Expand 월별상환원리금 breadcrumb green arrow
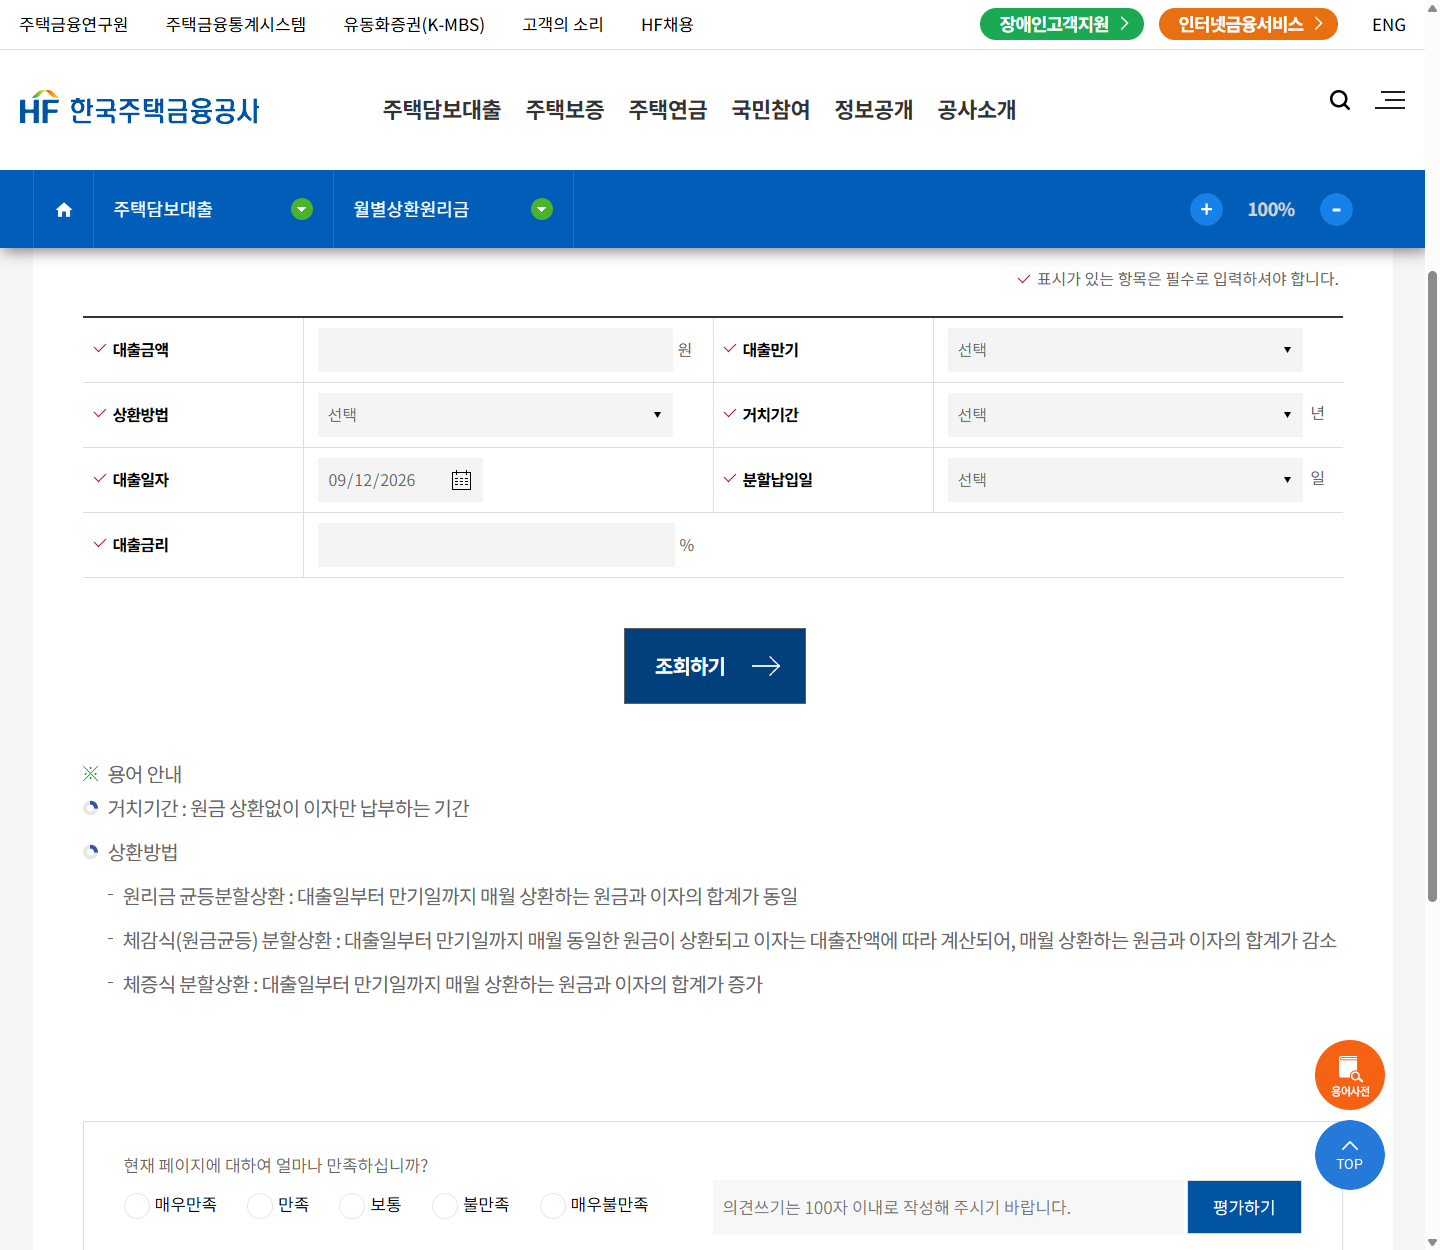 coord(542,209)
